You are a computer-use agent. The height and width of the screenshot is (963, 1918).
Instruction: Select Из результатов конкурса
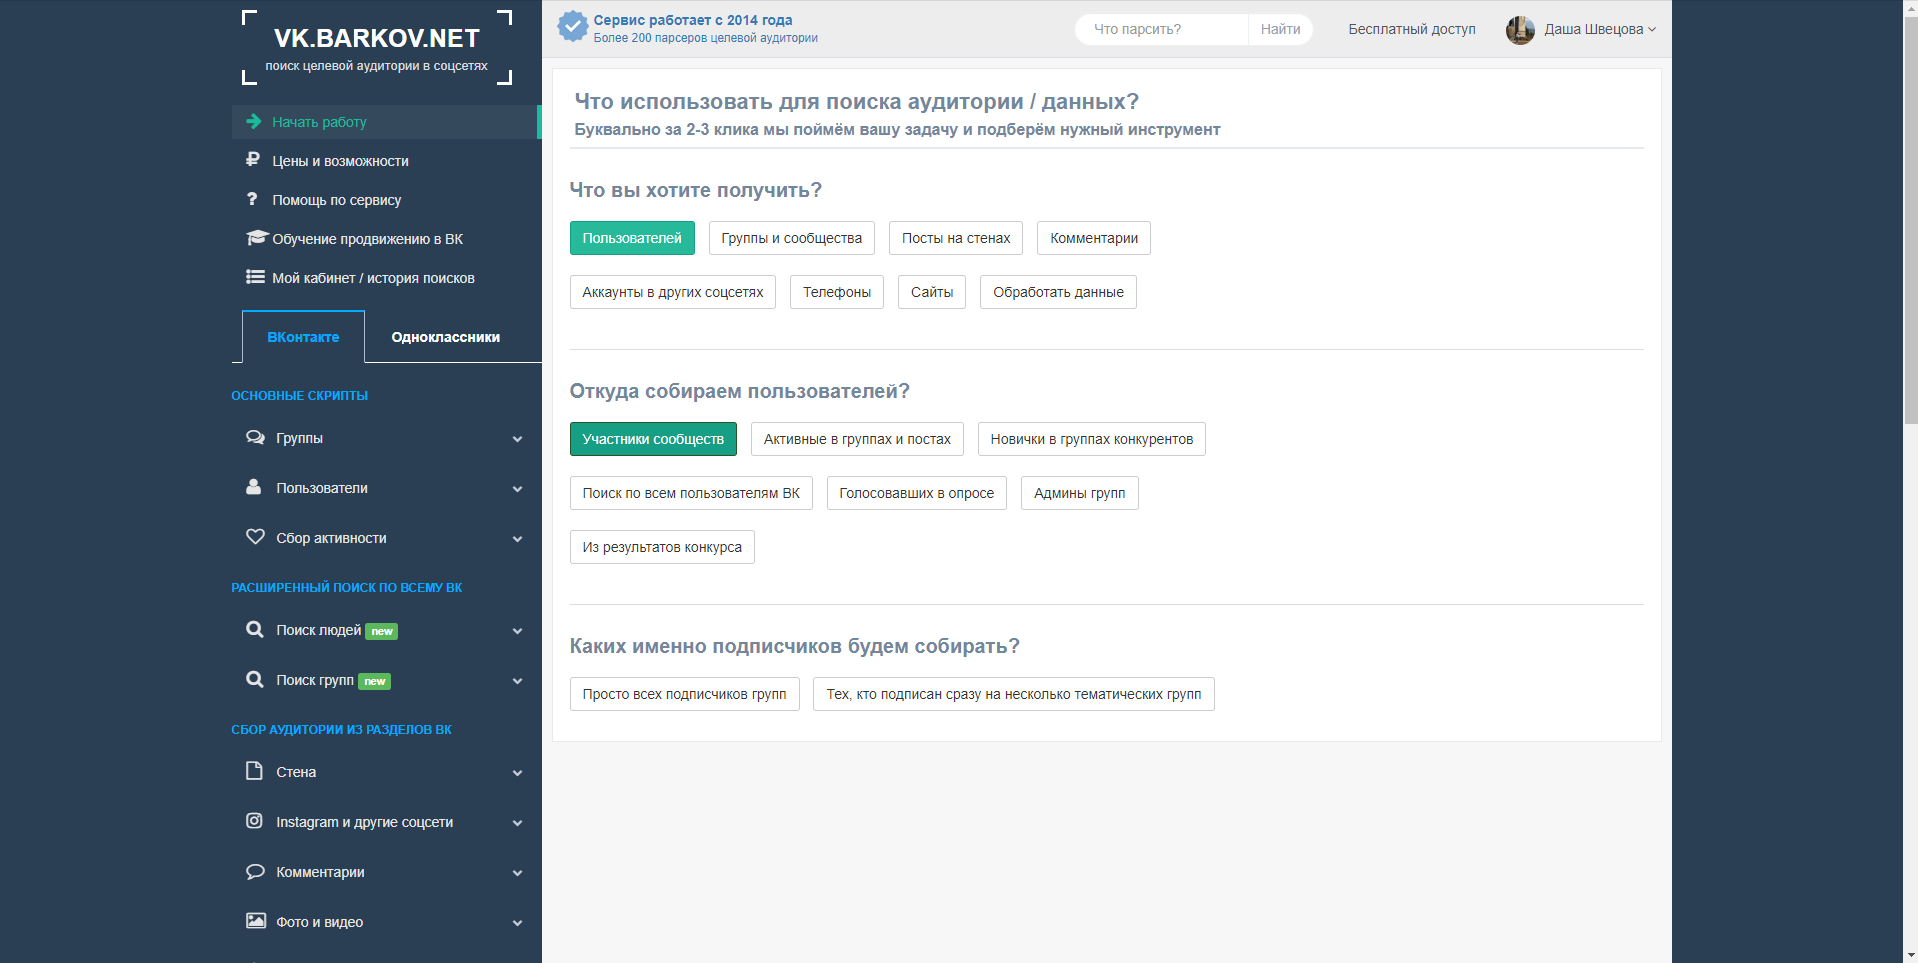pos(662,547)
